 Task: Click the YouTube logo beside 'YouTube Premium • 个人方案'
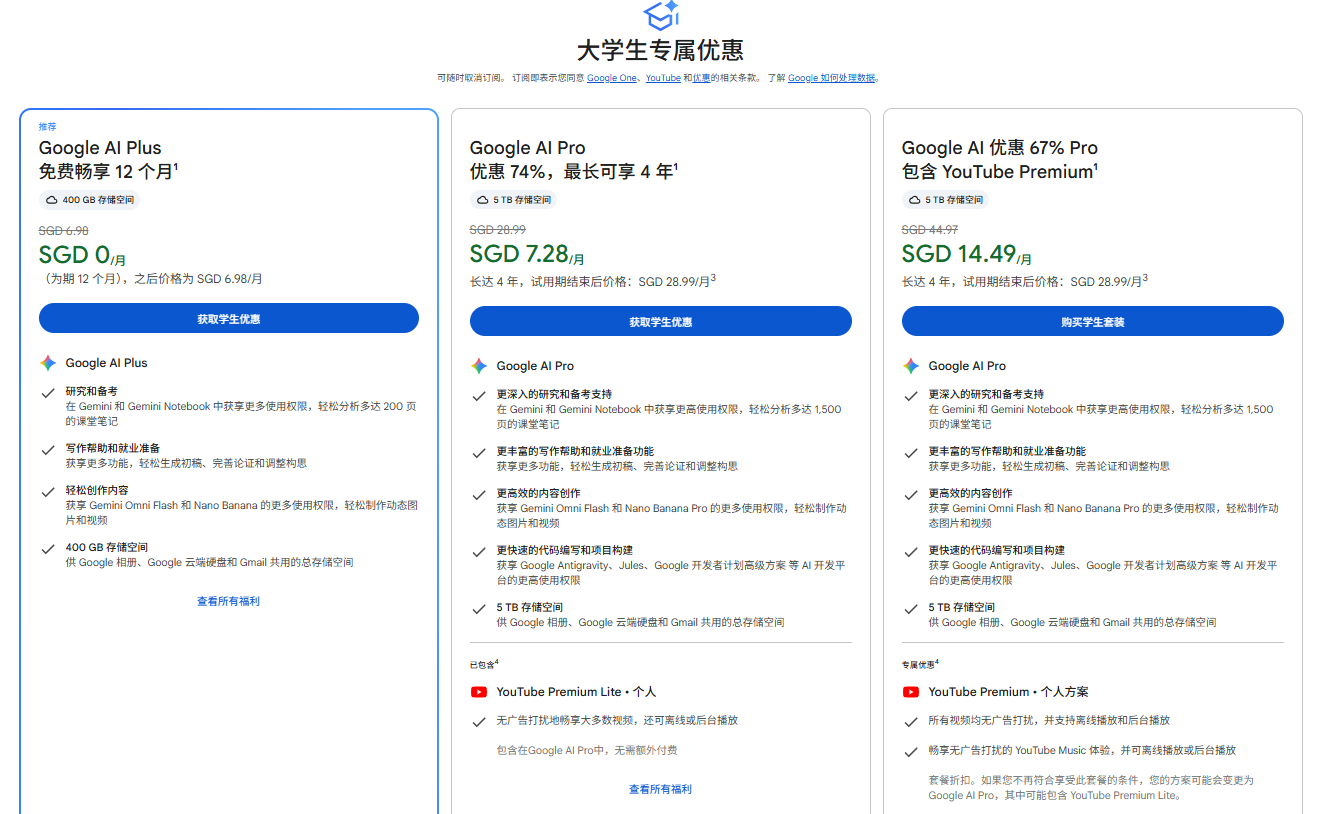pyautogui.click(x=911, y=692)
